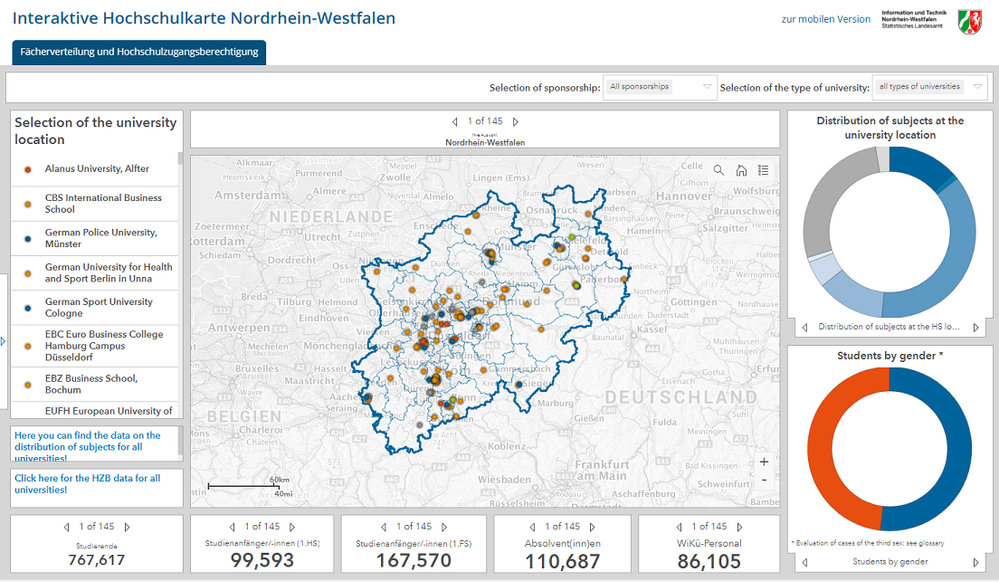The height and width of the screenshot is (582, 999).
Task: Select German Sport University Cologne
Action: 95,307
